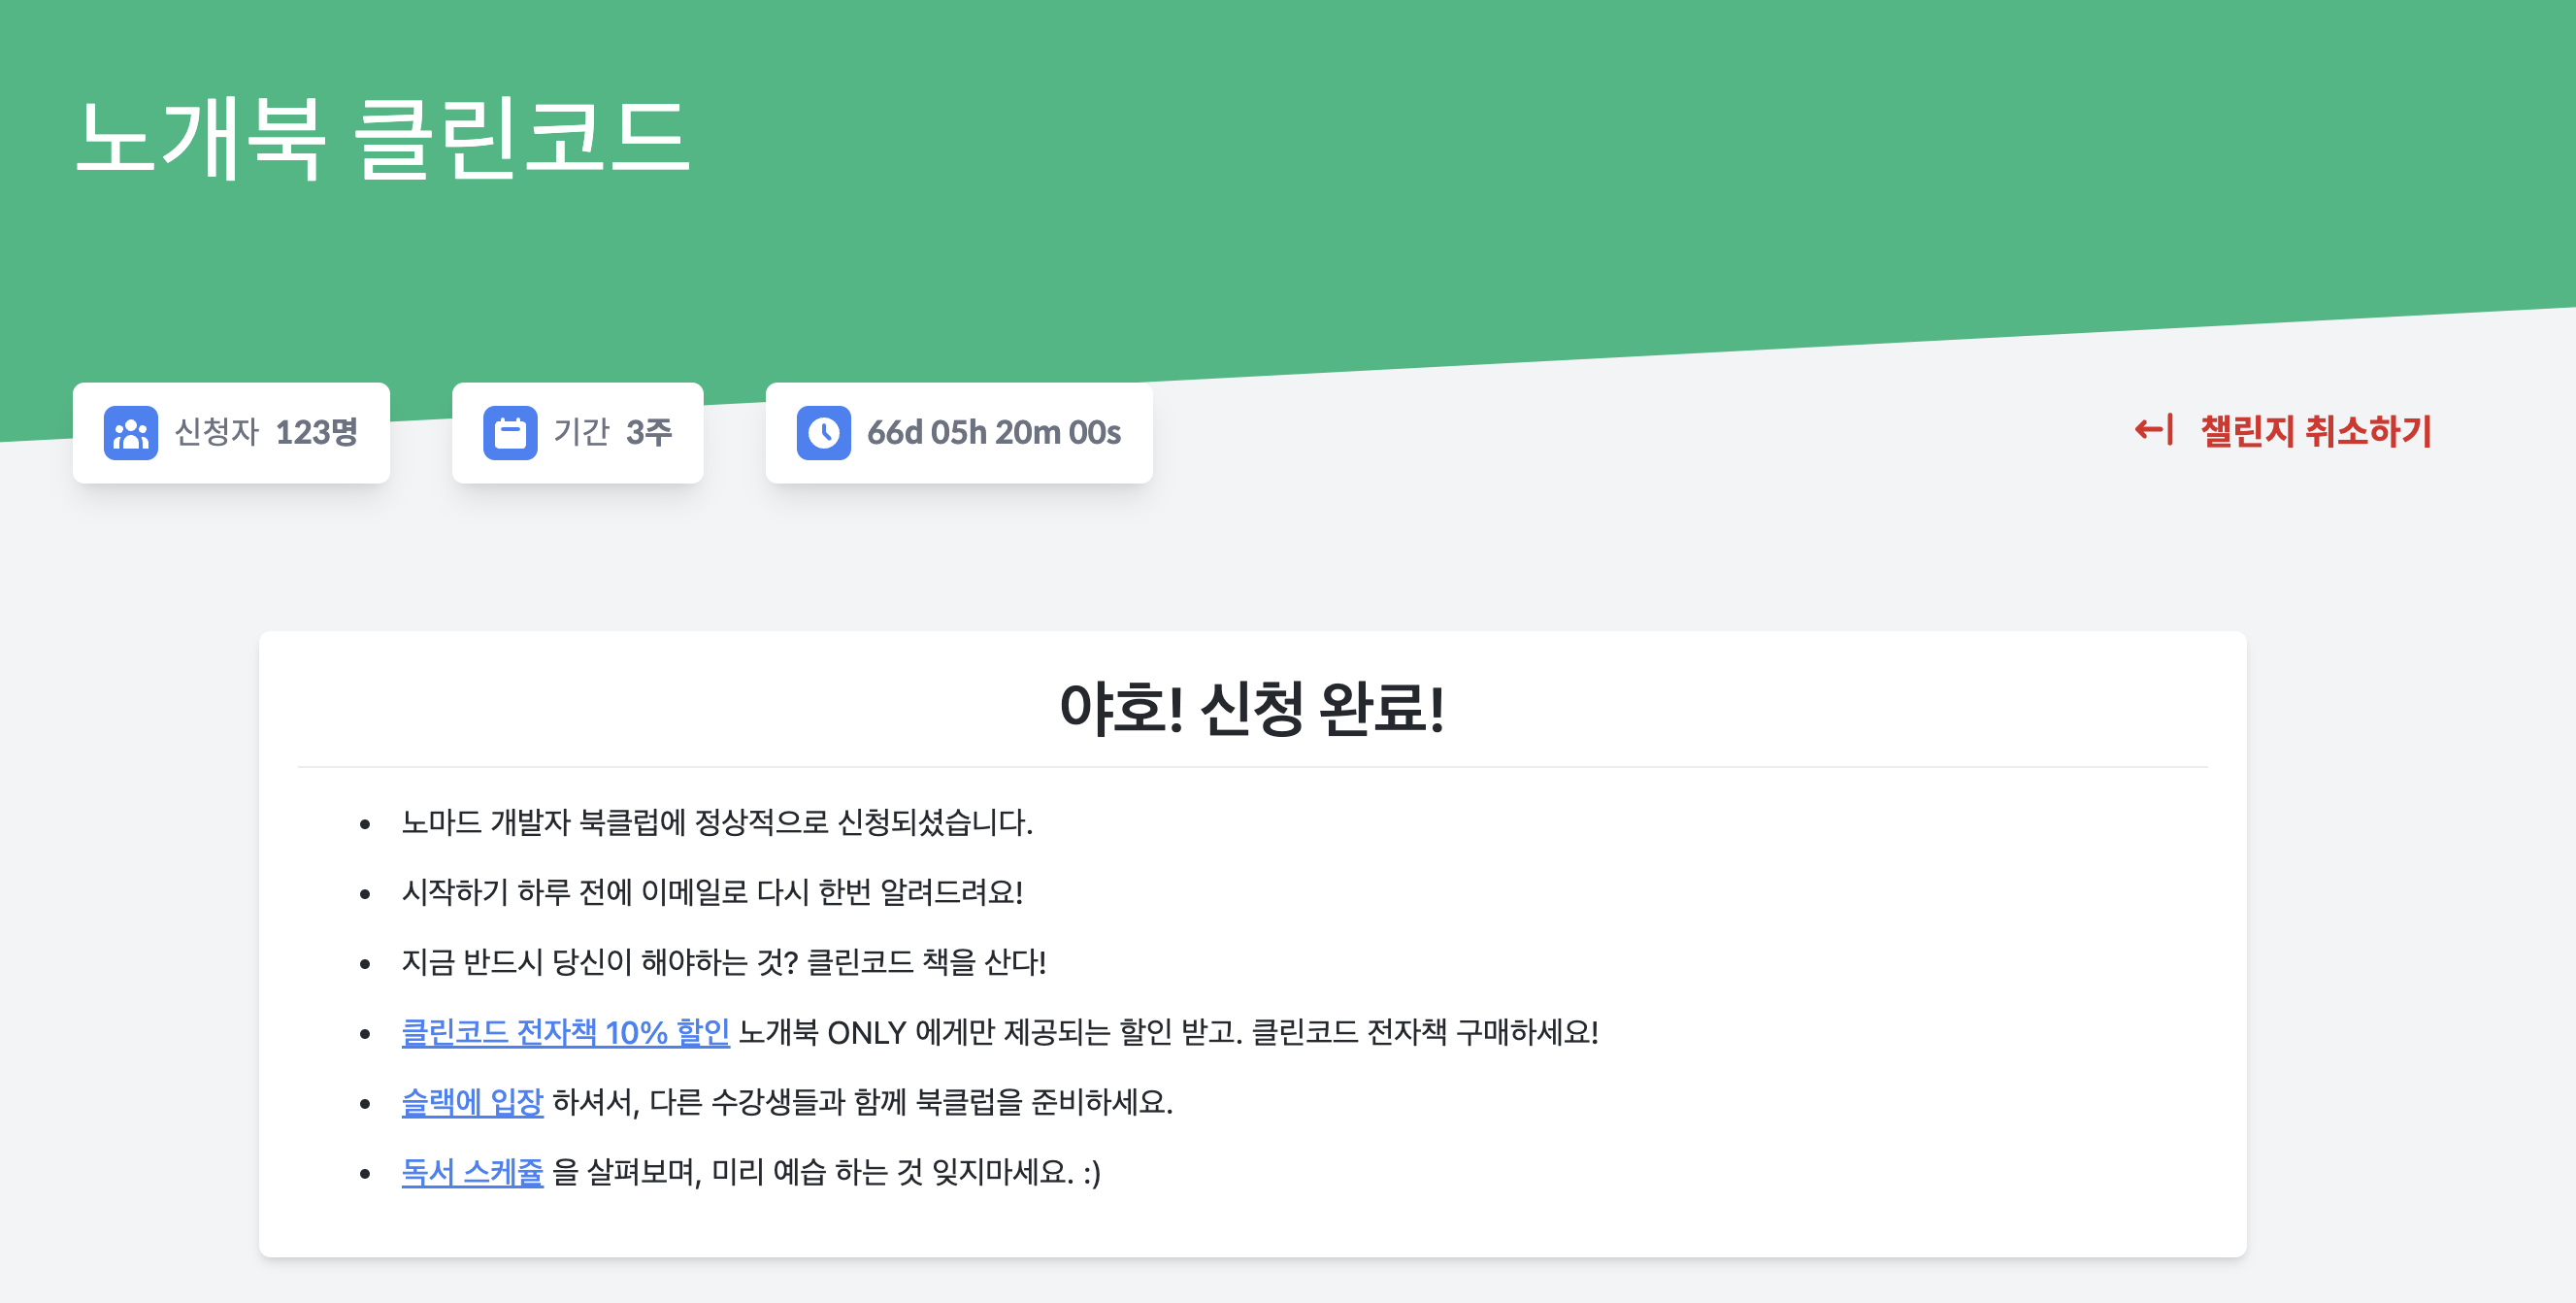Click the 123명 applicant count text
Screen dimensions: 2576x1303
pos(316,433)
